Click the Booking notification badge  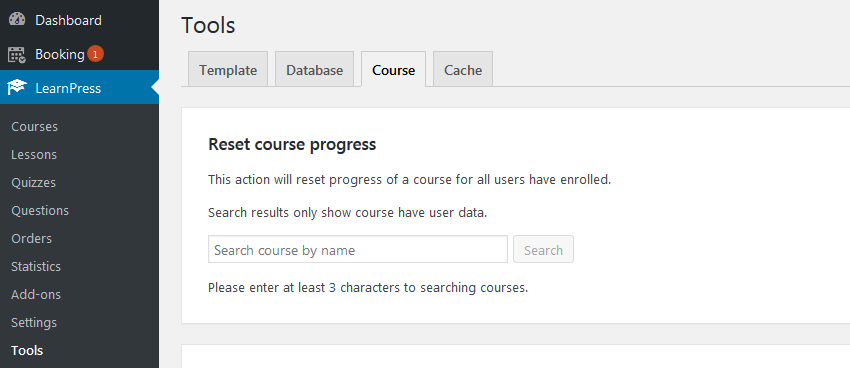tap(95, 54)
